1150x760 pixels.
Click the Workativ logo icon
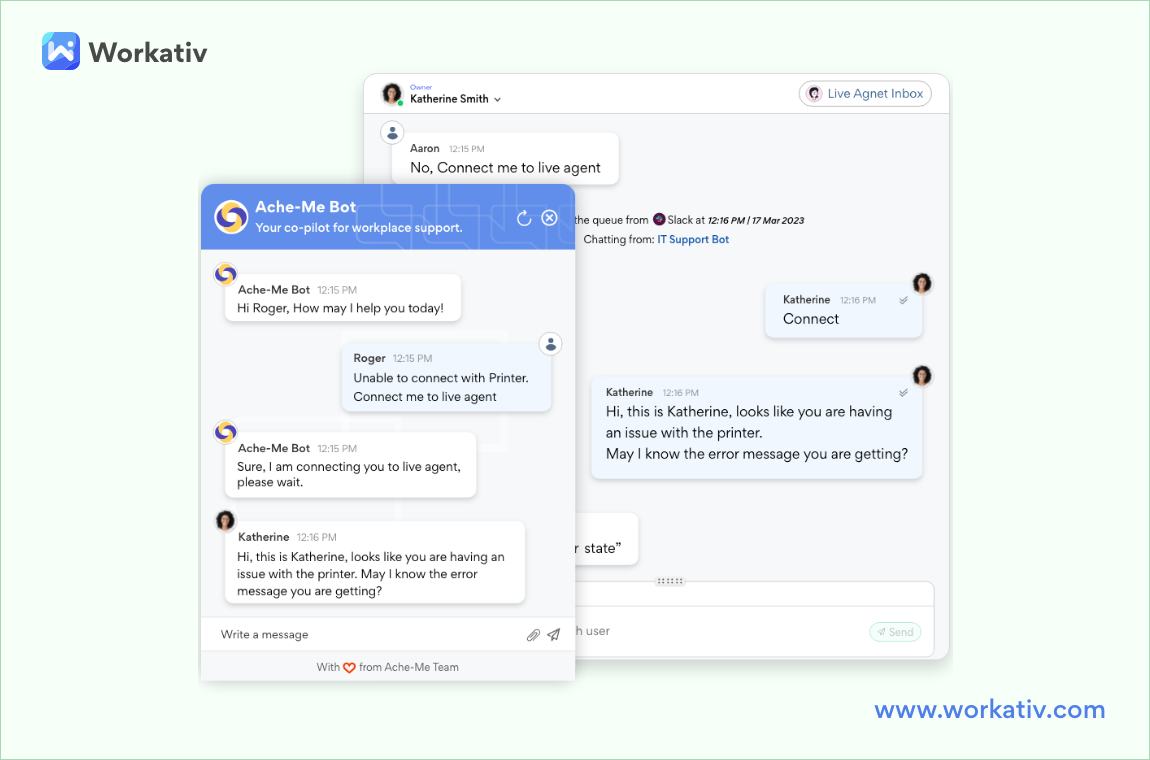pyautogui.click(x=61, y=51)
